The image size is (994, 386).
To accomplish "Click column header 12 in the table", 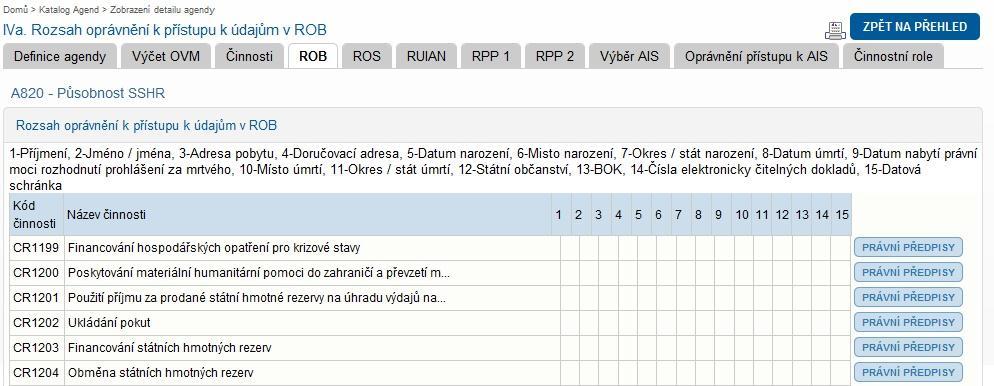I will pyautogui.click(x=782, y=215).
